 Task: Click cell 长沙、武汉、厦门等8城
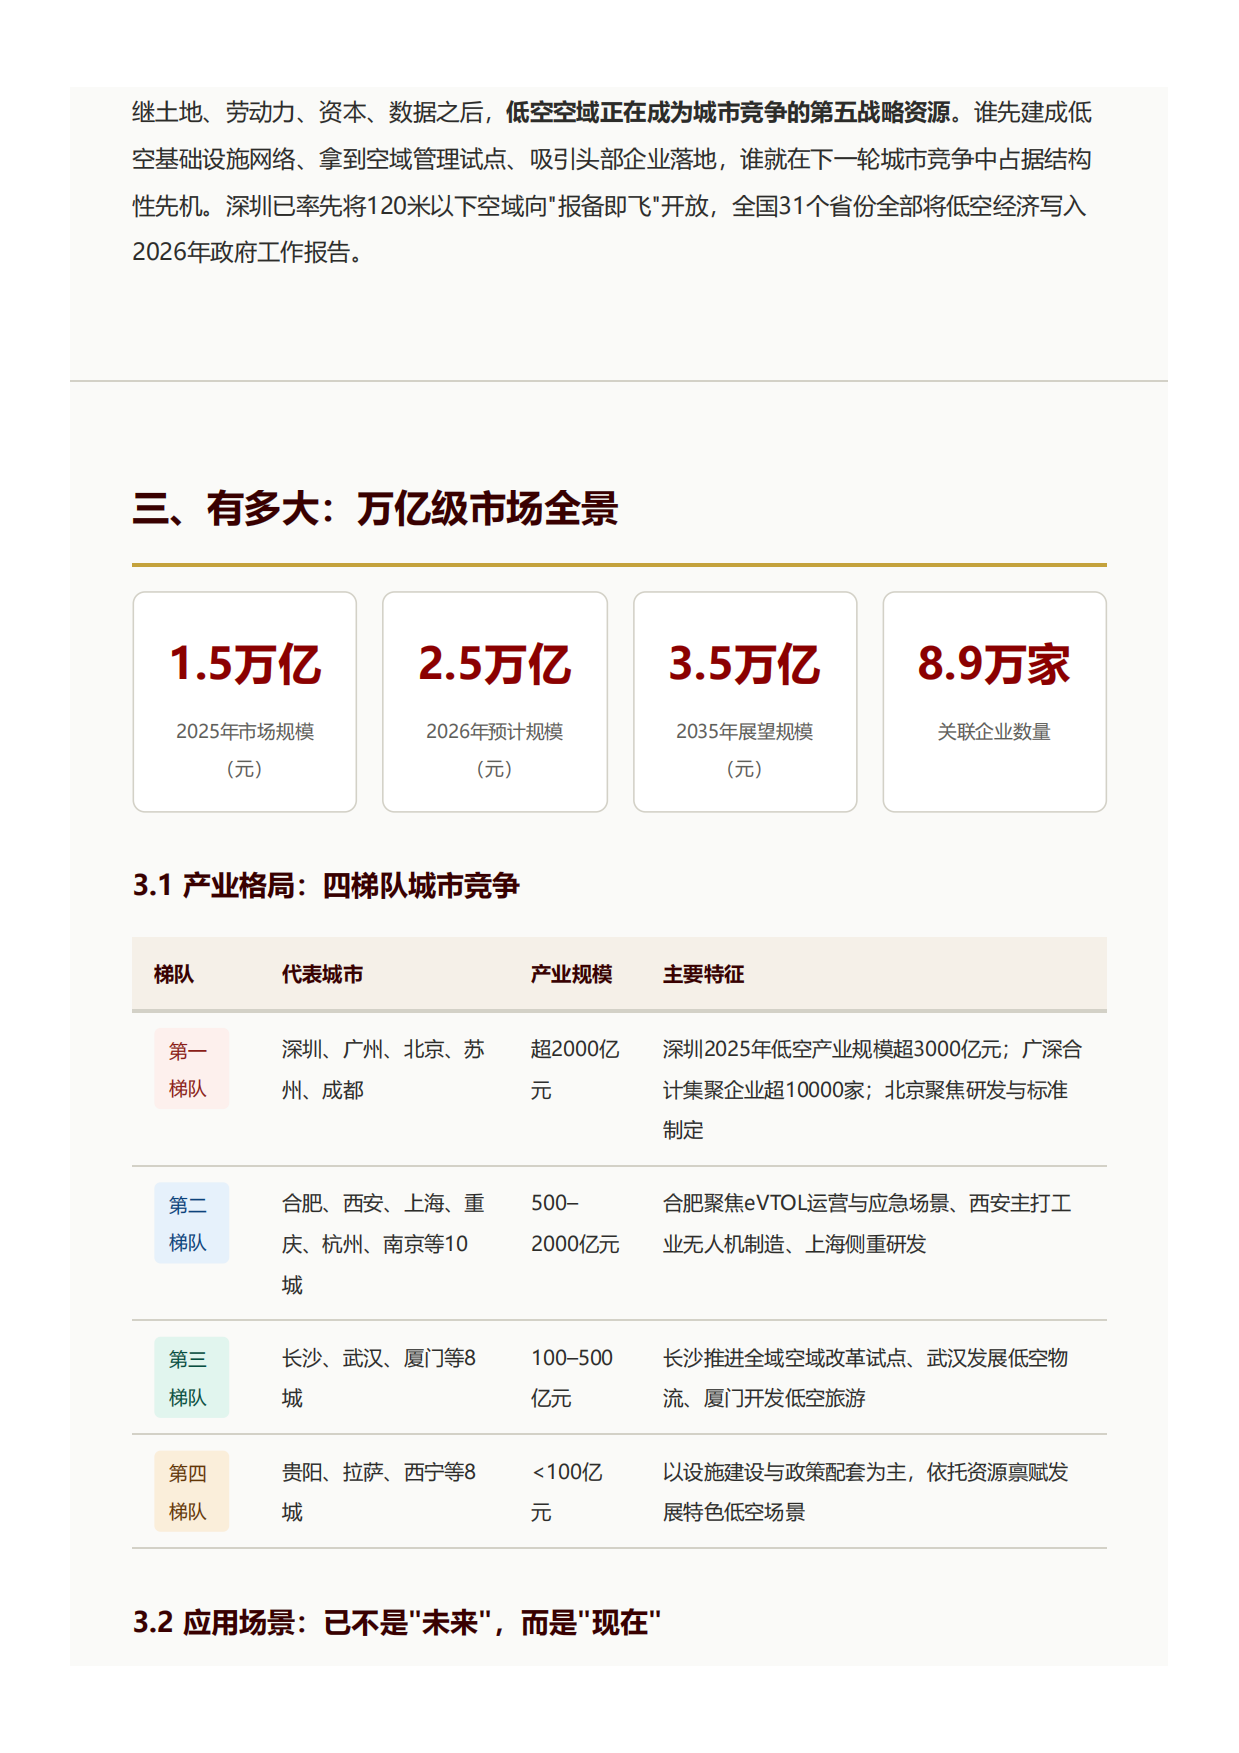pyautogui.click(x=379, y=1377)
